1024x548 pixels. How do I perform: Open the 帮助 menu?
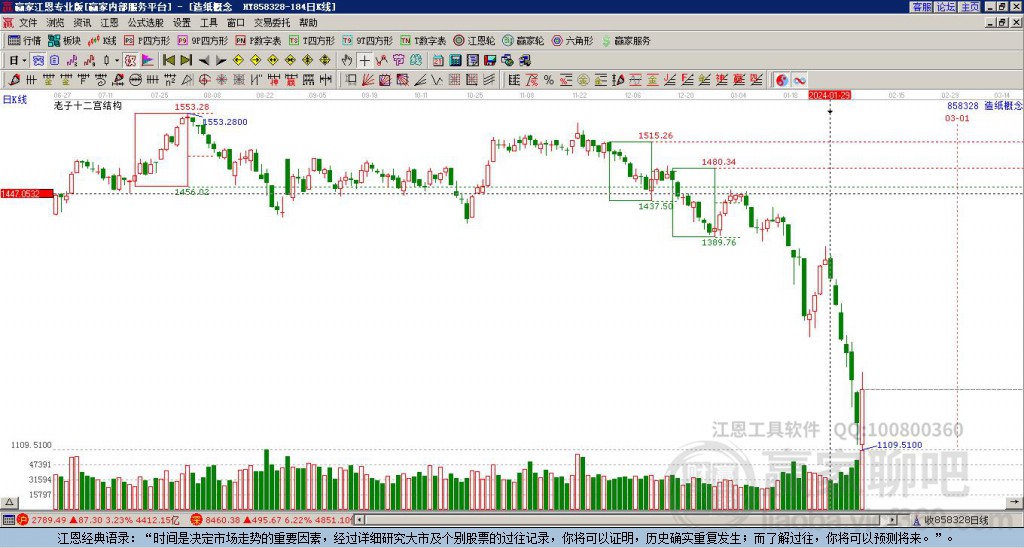tap(308, 23)
